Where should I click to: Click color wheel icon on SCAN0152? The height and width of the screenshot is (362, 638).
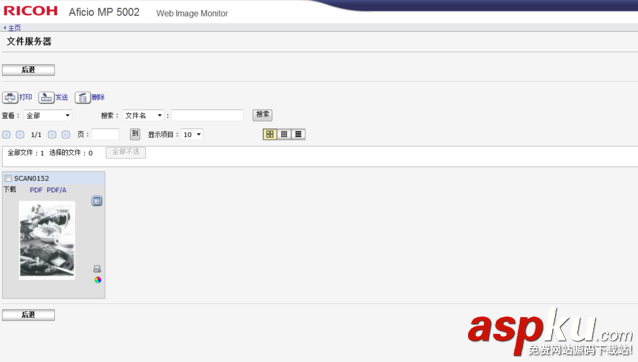98,280
